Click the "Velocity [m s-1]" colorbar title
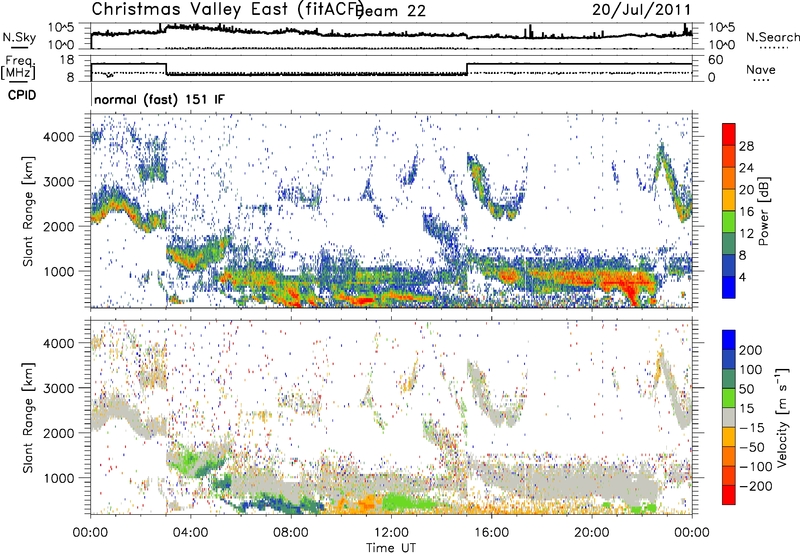Image resolution: width=800 pixels, height=554 pixels. (782, 416)
